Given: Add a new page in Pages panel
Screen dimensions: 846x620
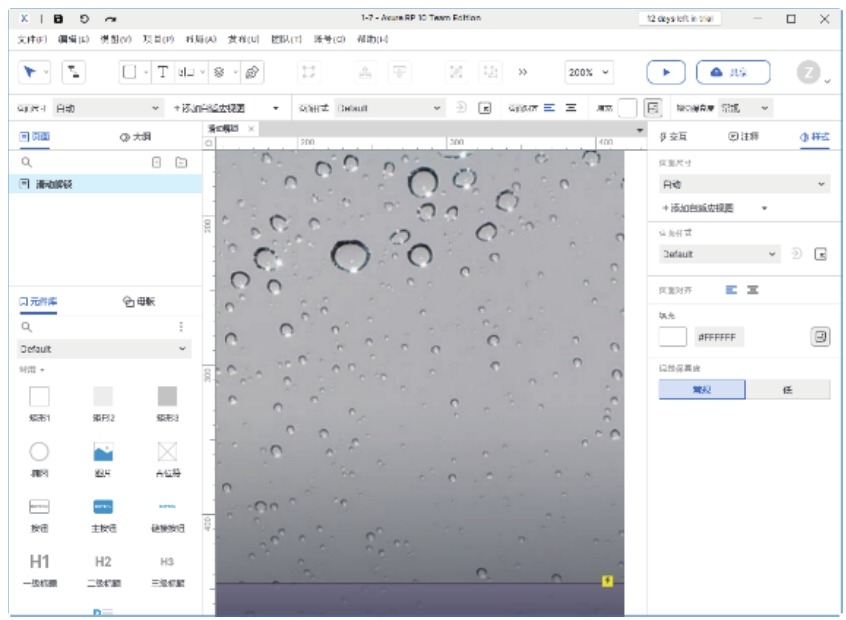Looking at the screenshot, I should (x=156, y=161).
